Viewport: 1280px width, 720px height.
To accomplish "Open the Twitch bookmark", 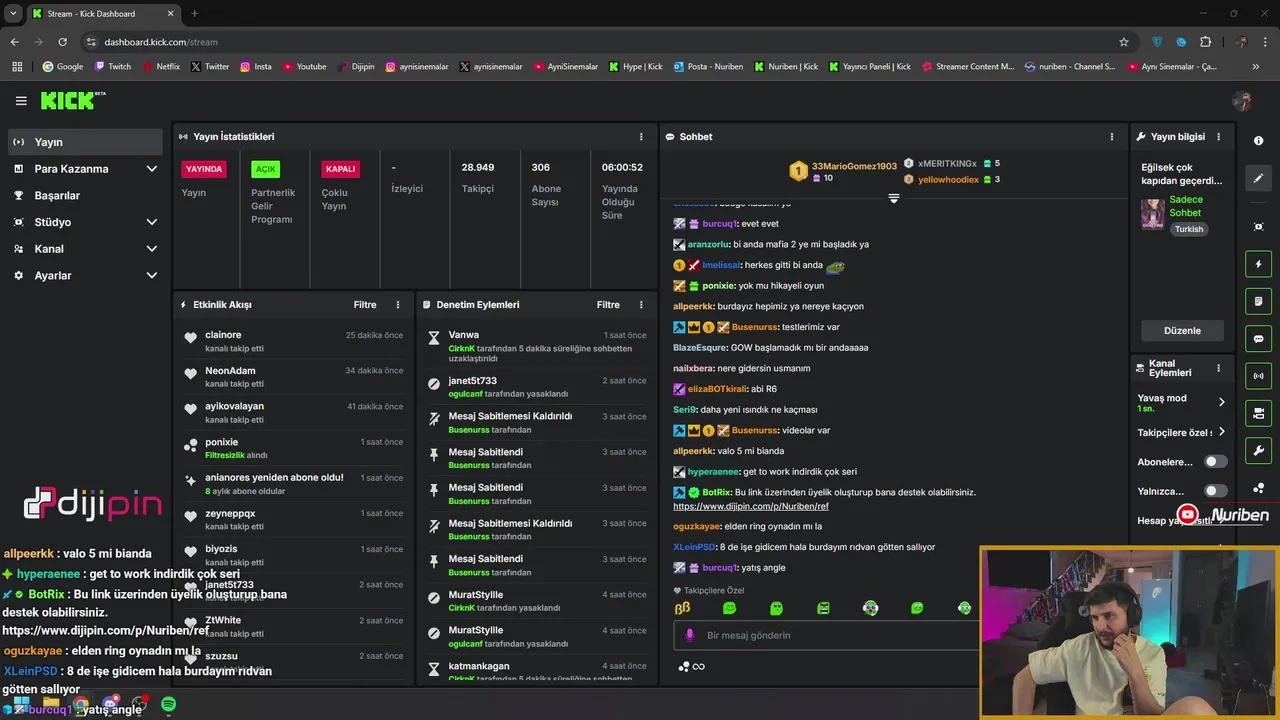I will [112, 67].
